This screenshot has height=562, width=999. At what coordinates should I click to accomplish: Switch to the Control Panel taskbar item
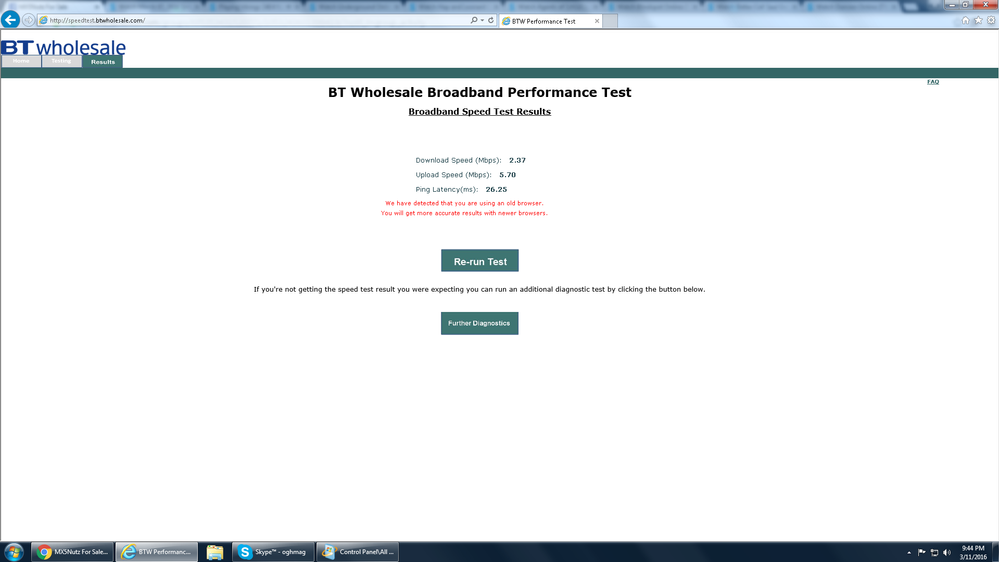pyautogui.click(x=357, y=552)
